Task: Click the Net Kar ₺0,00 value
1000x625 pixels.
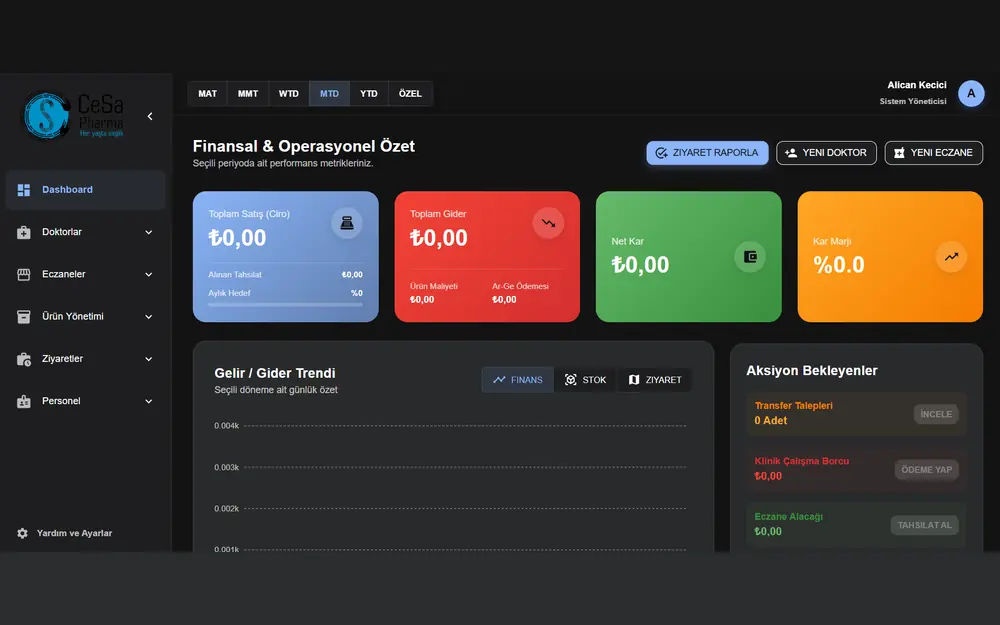Action: (640, 265)
